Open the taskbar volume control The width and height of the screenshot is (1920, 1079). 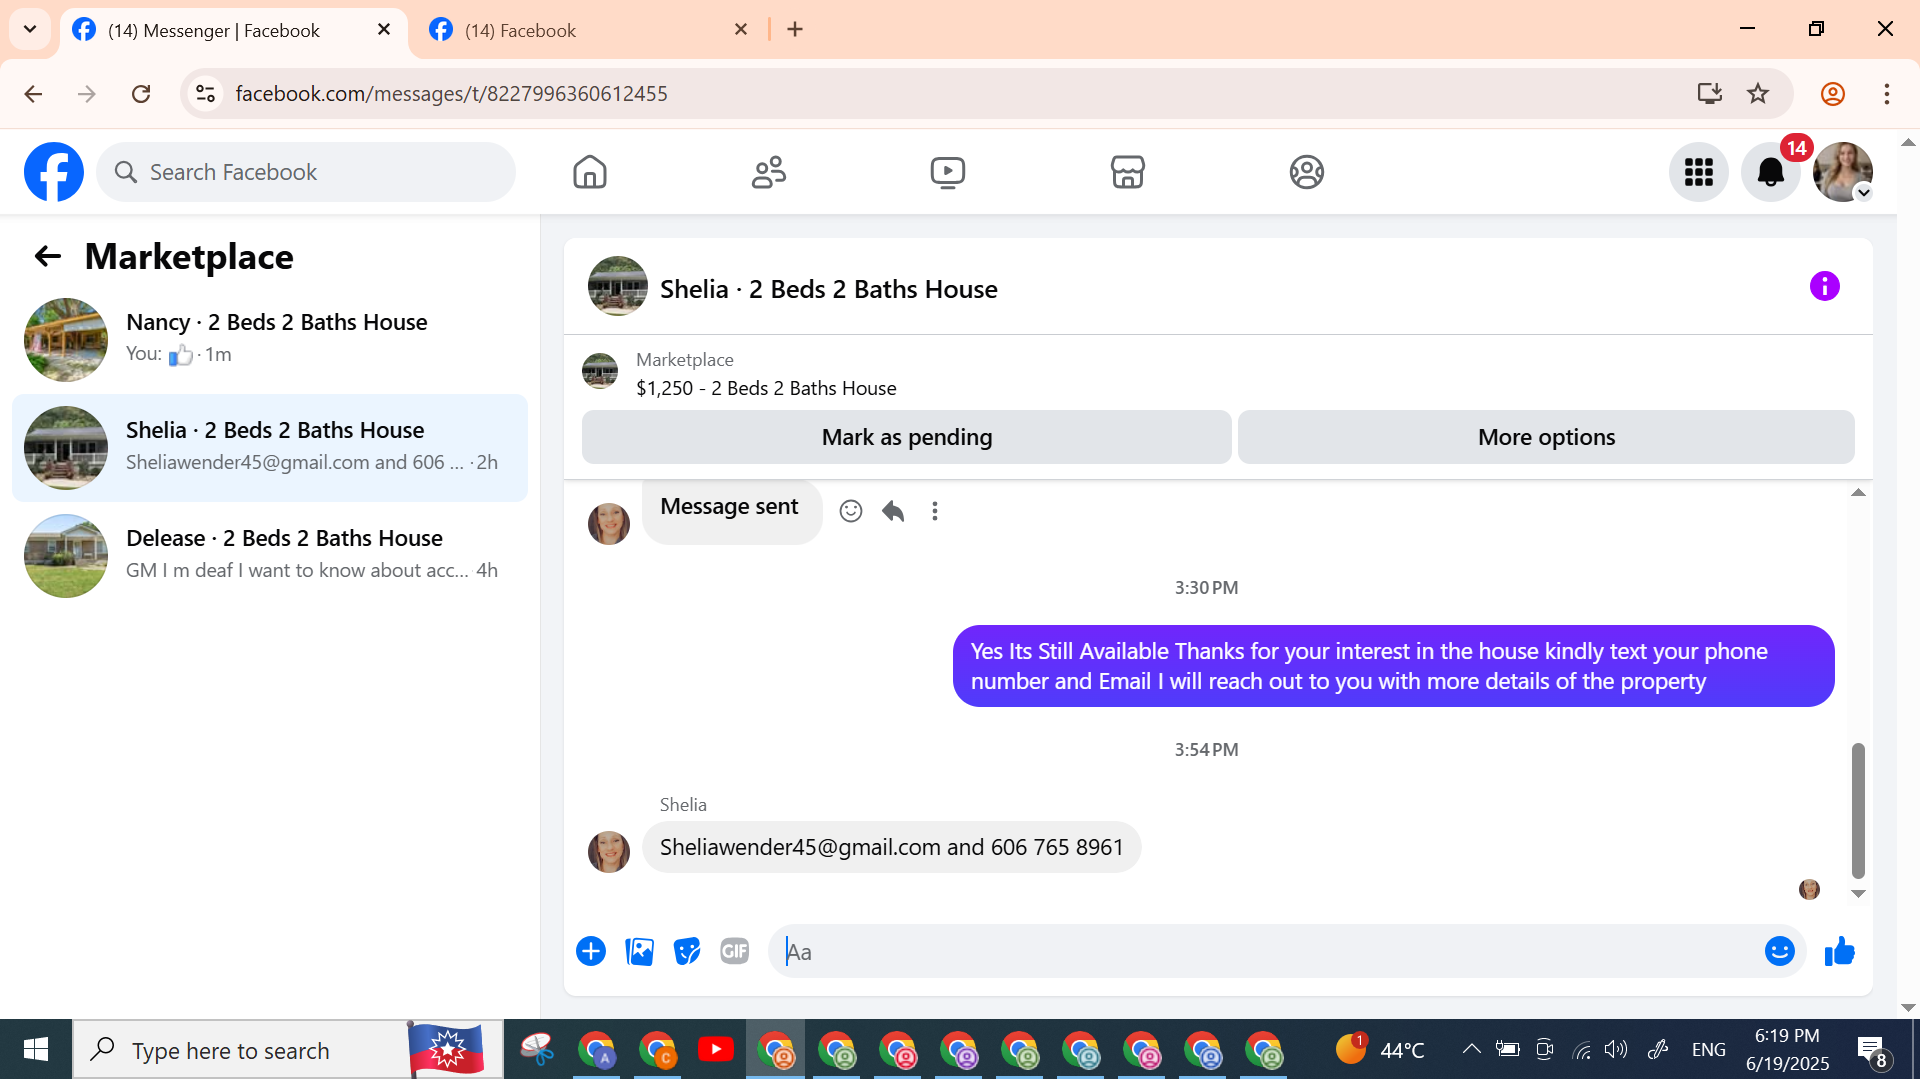(x=1616, y=1049)
